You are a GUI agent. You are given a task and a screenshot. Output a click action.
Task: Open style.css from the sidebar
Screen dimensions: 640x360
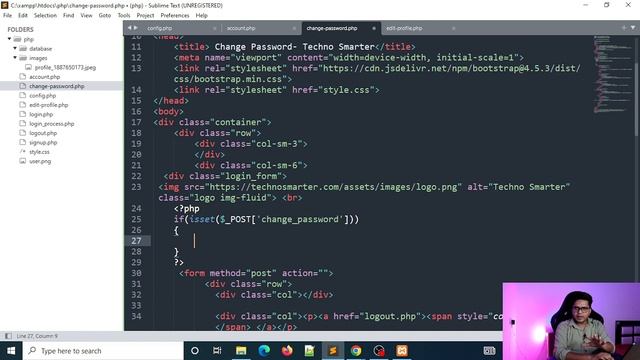39,152
